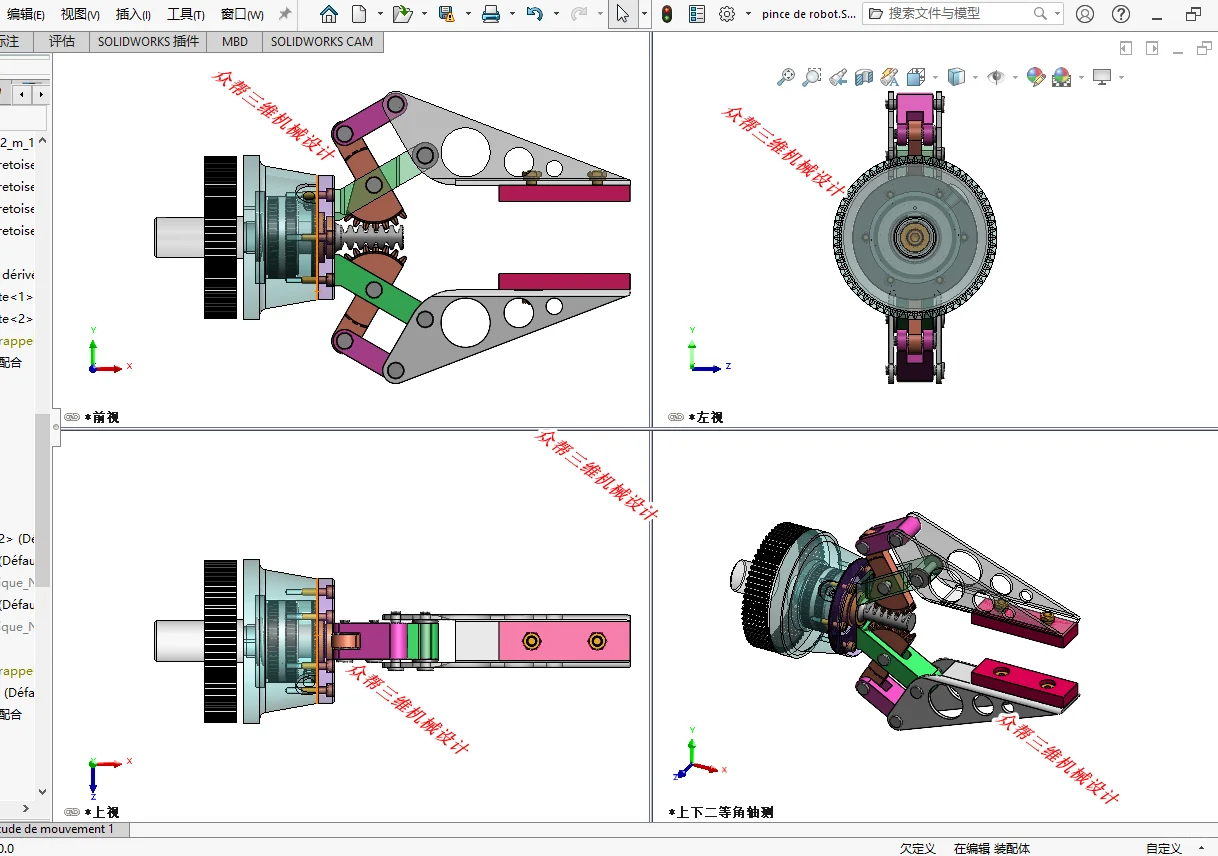This screenshot has width=1218, height=856.
Task: Open the 编辑(E) menu
Action: click(25, 15)
